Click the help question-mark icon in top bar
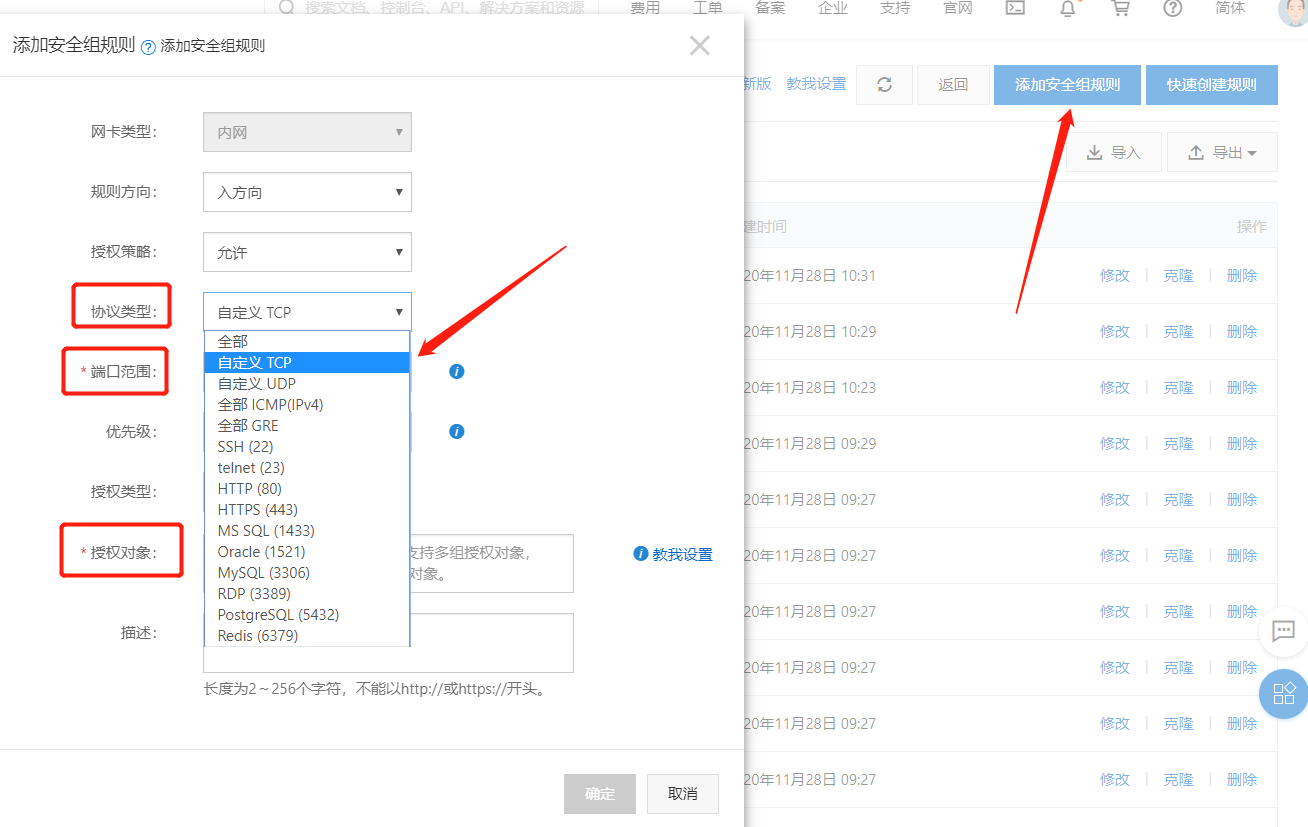 1173,8
